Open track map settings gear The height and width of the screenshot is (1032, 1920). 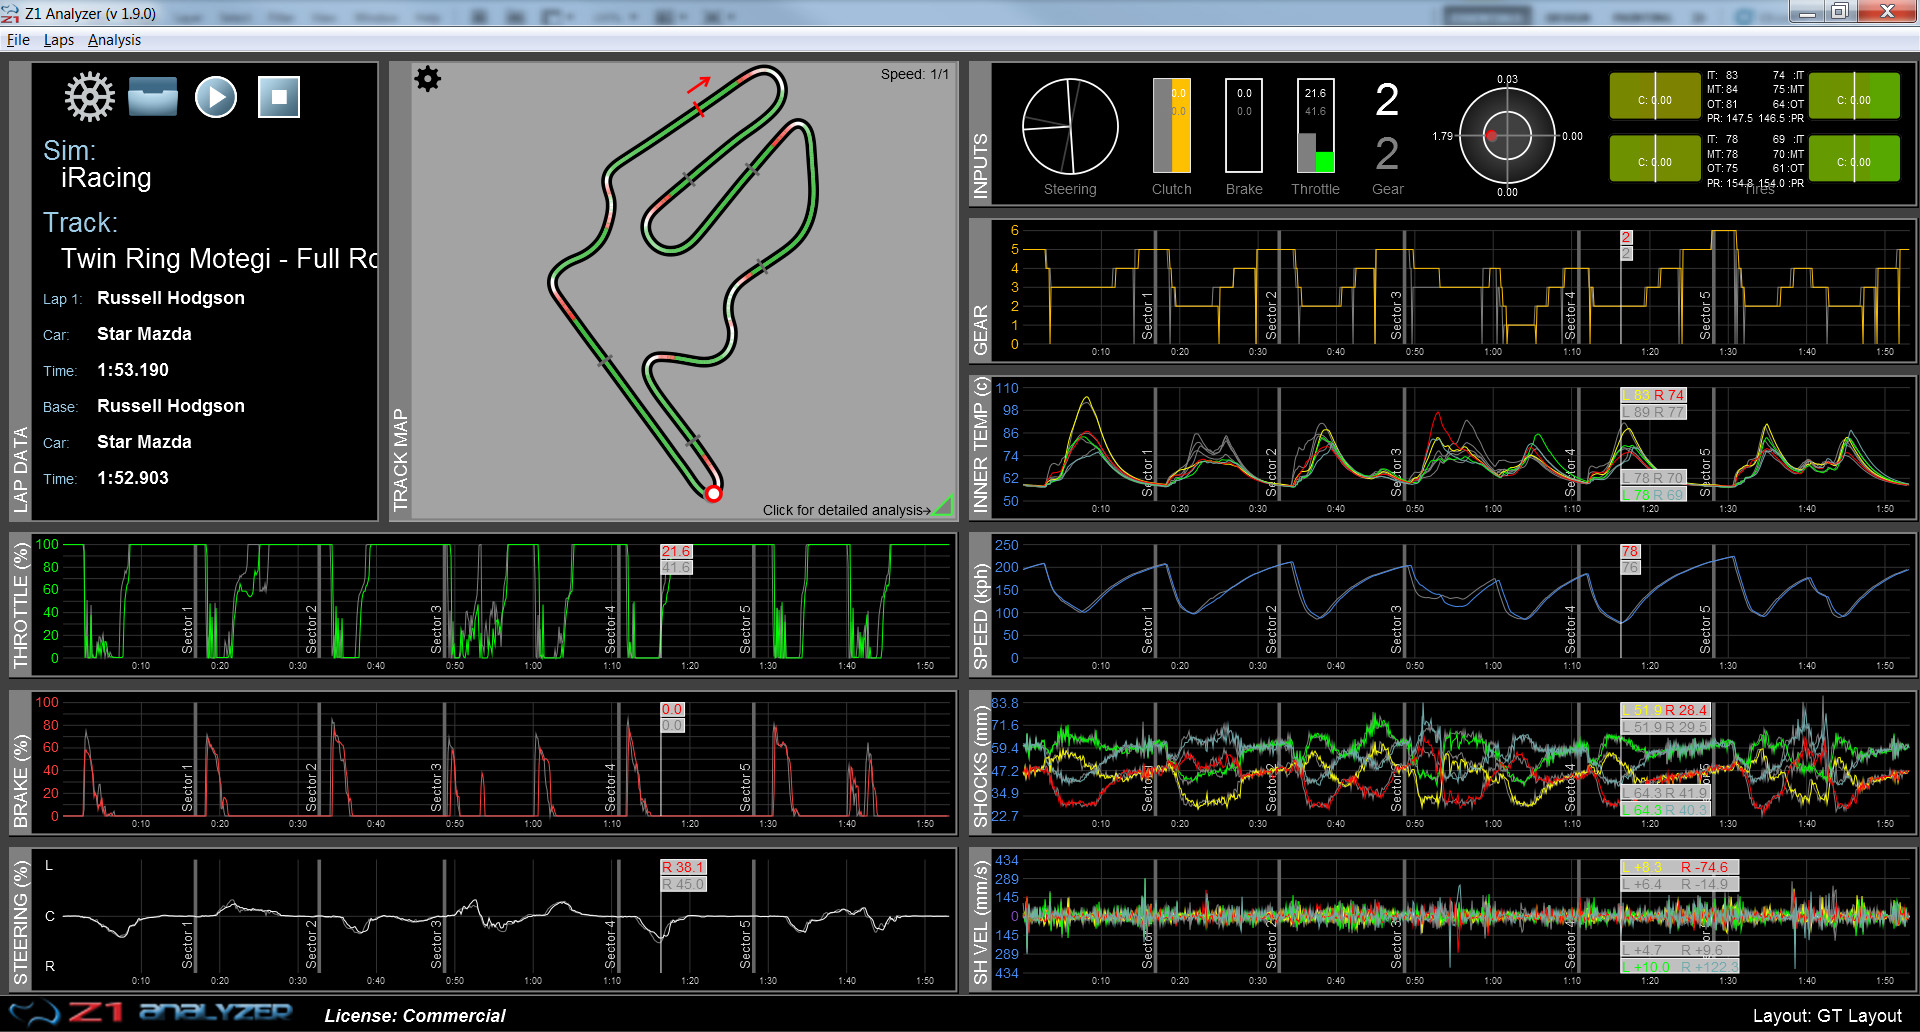click(428, 79)
